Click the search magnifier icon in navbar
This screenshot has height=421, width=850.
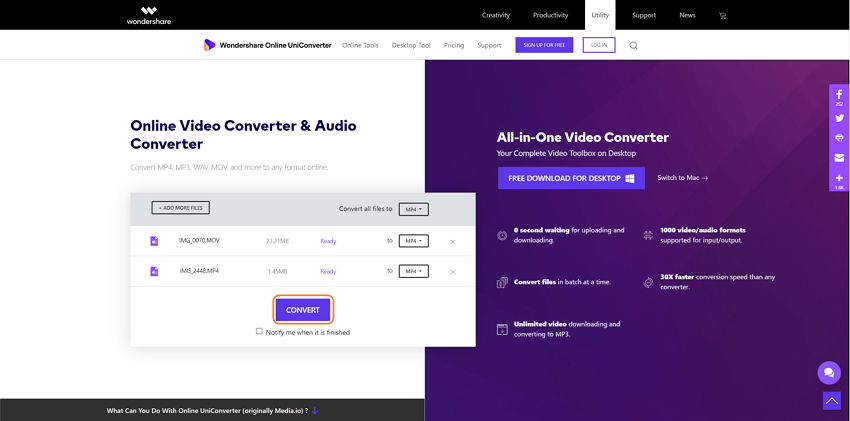tap(633, 45)
